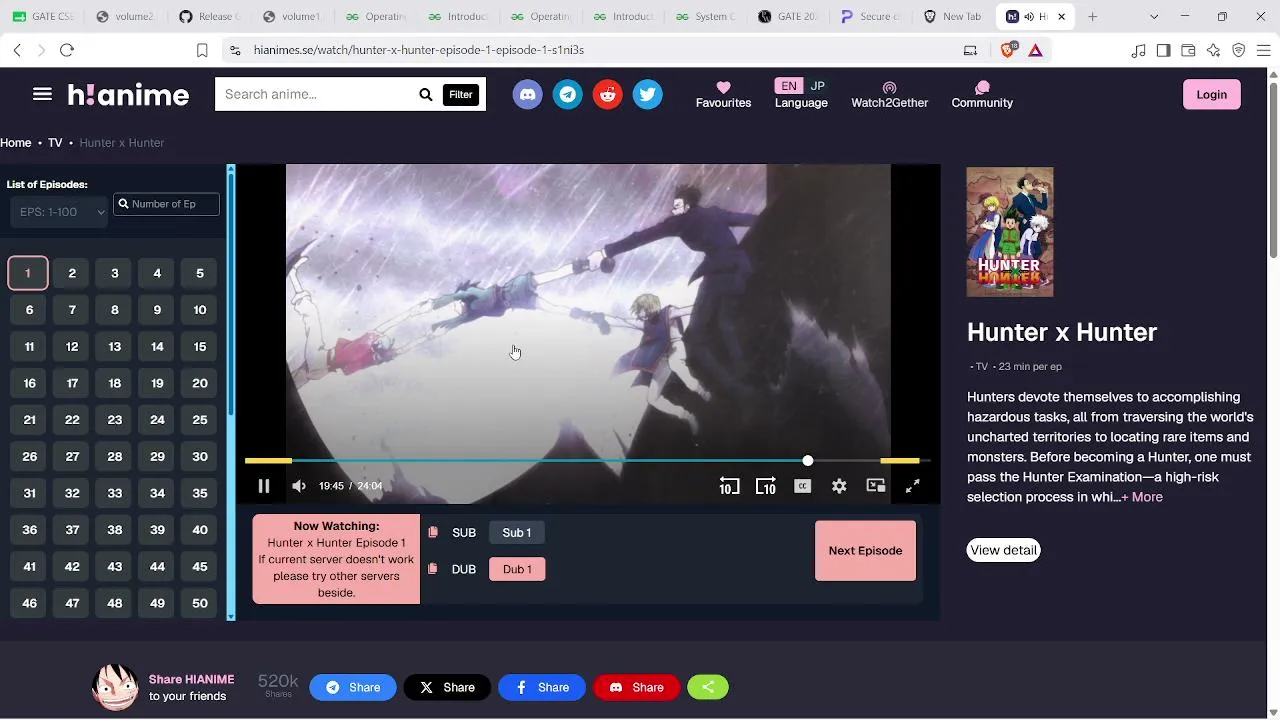Switch title language to JP

point(818,86)
